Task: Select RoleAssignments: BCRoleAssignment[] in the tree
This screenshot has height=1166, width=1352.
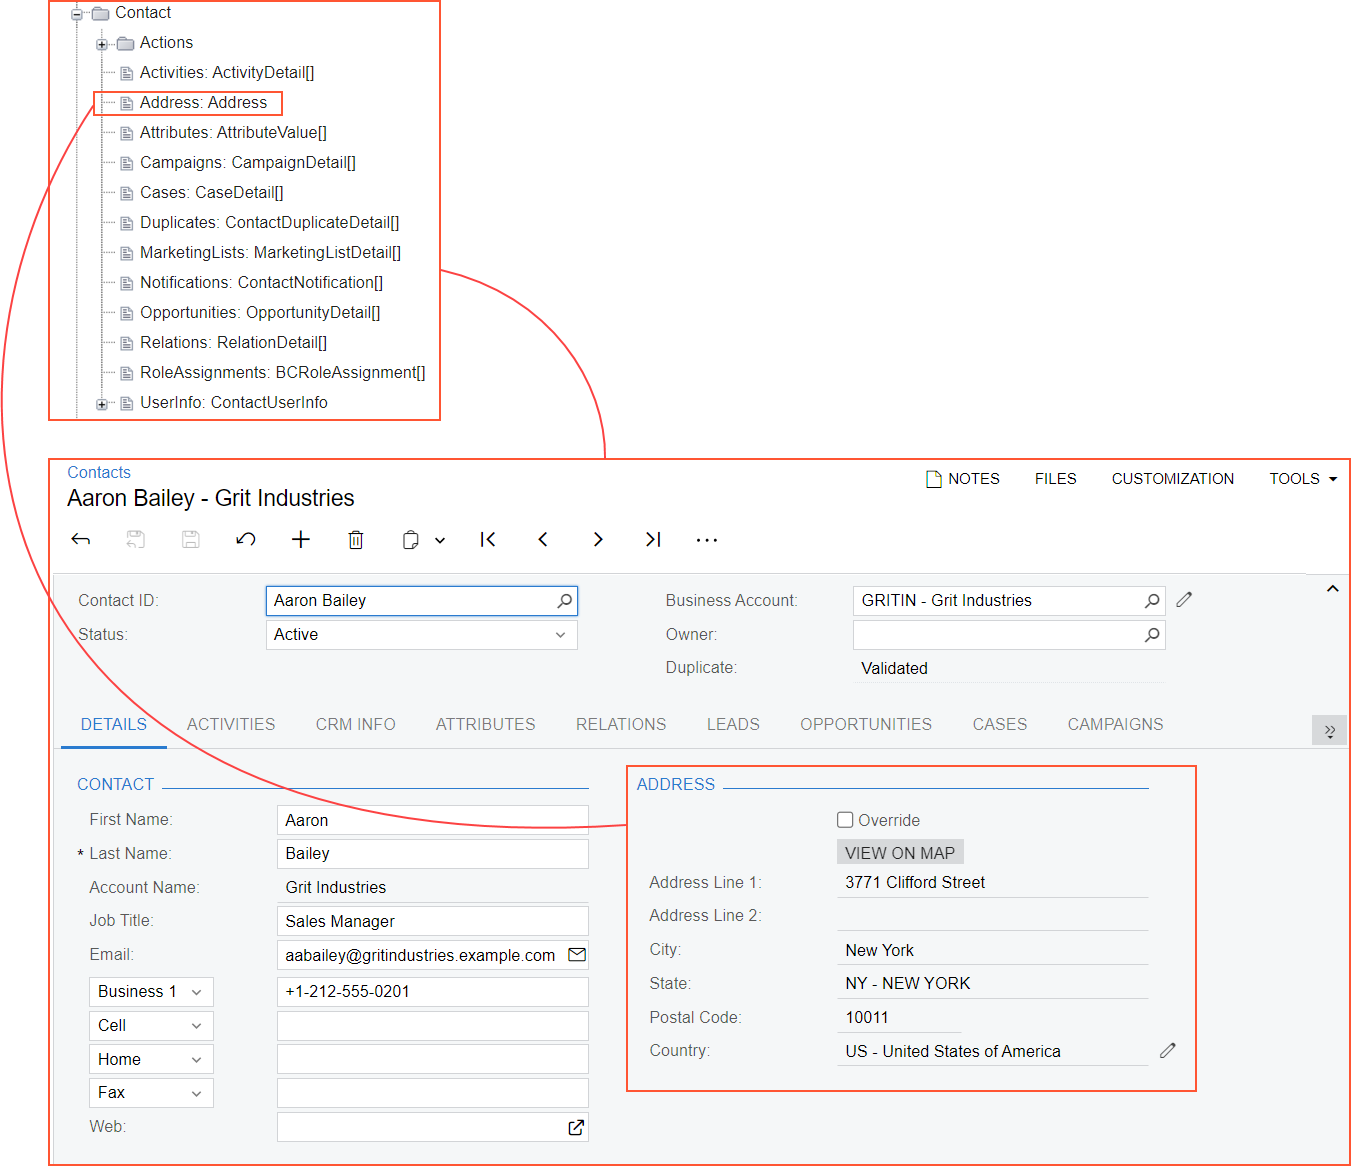Action: coord(283,373)
